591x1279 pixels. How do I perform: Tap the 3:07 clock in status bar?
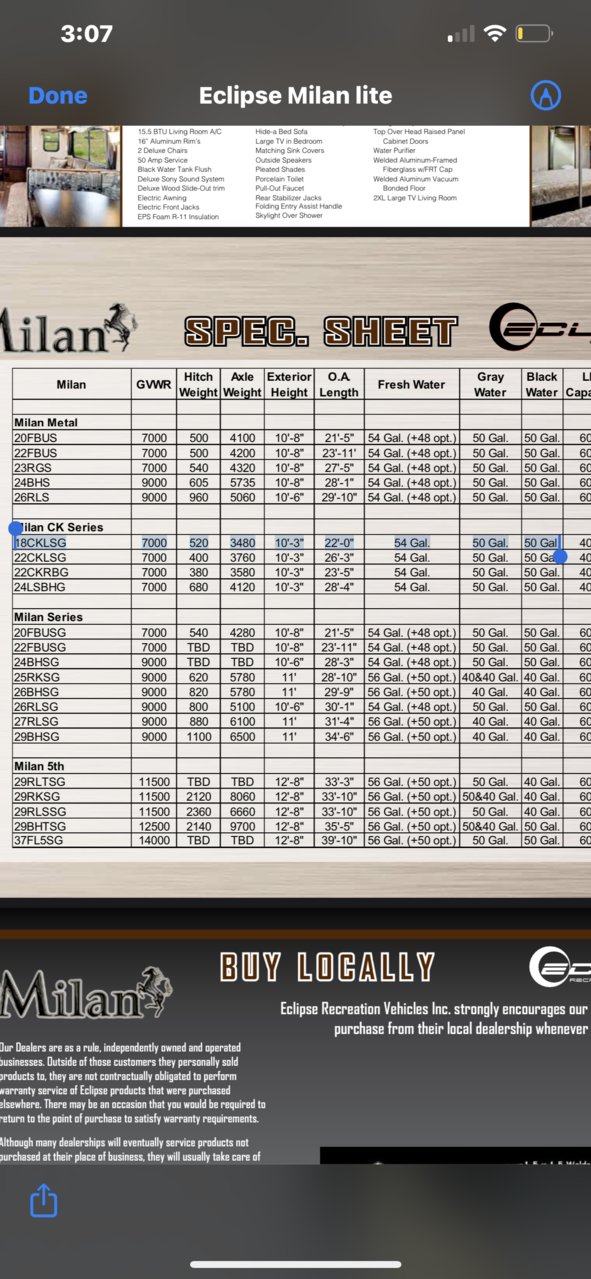coord(86,34)
